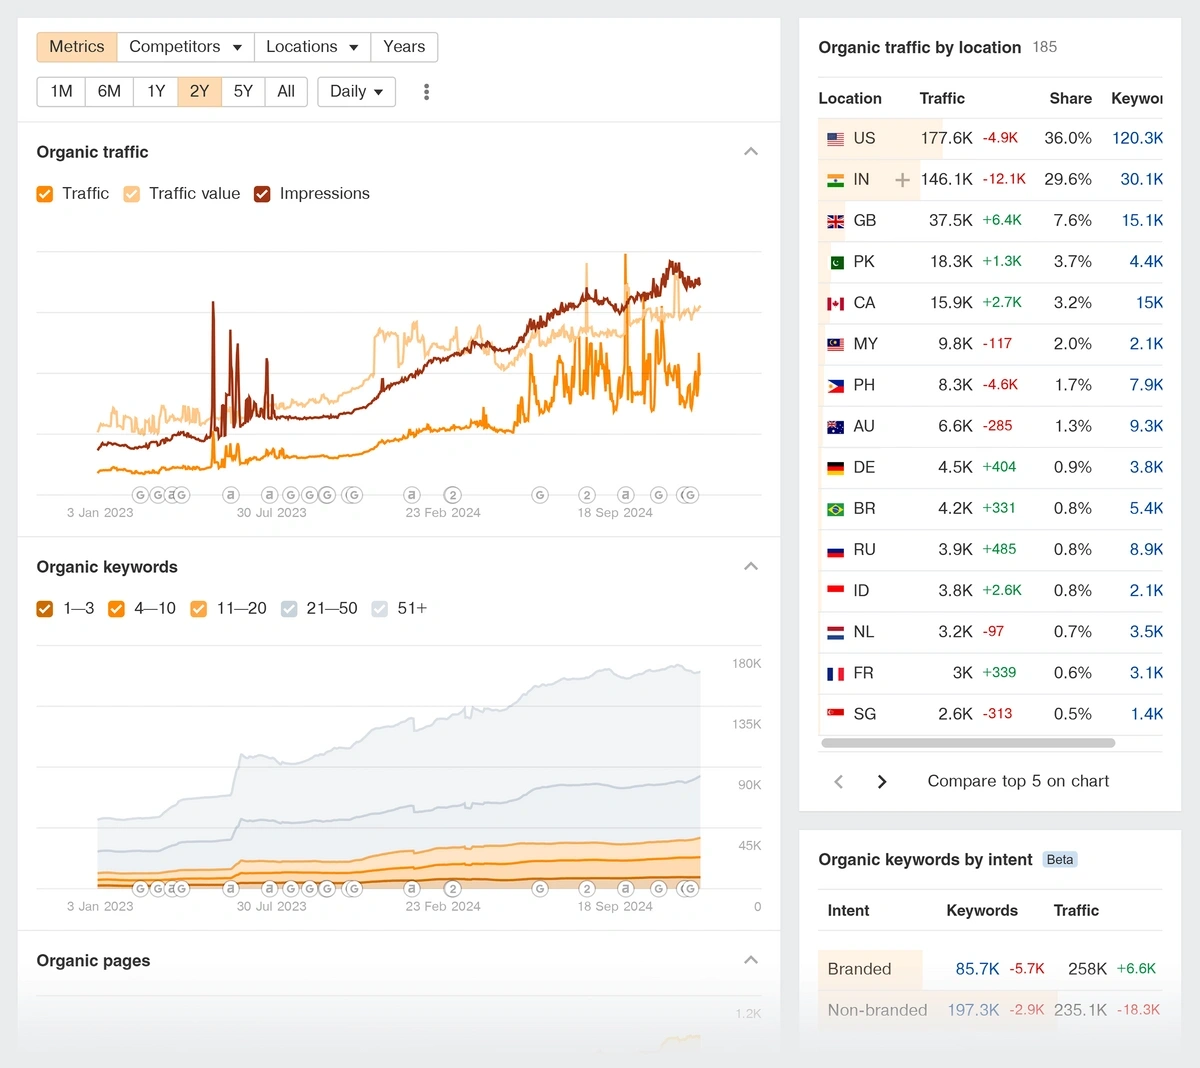Click the Indonesia flag icon
Image resolution: width=1200 pixels, height=1068 pixels.
tap(835, 591)
